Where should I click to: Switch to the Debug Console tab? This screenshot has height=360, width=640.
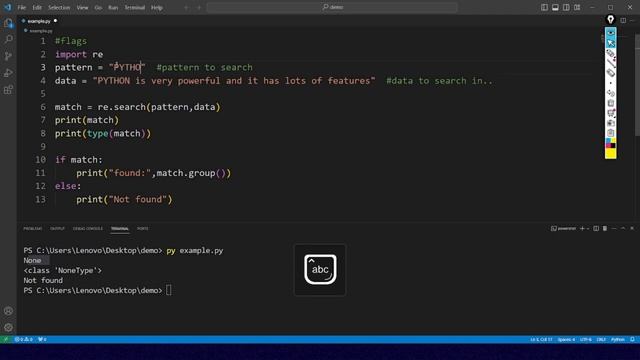(88, 229)
